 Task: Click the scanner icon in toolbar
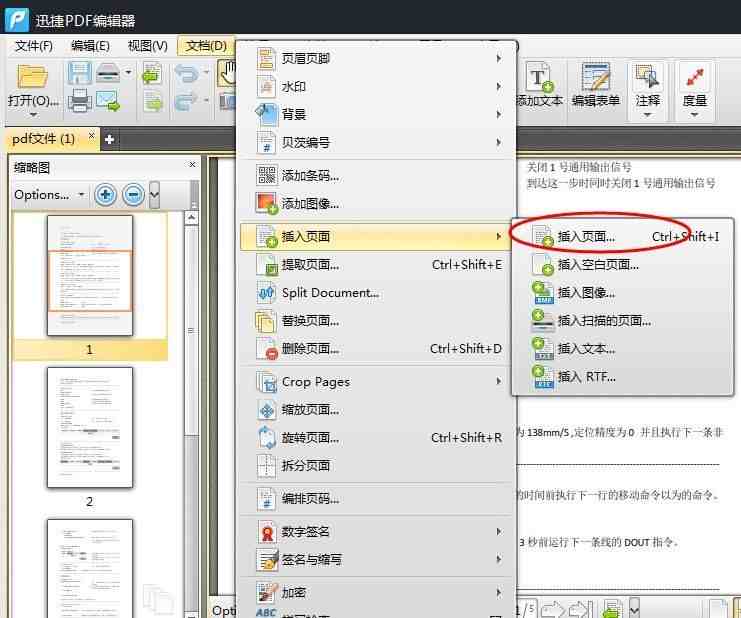coord(108,73)
